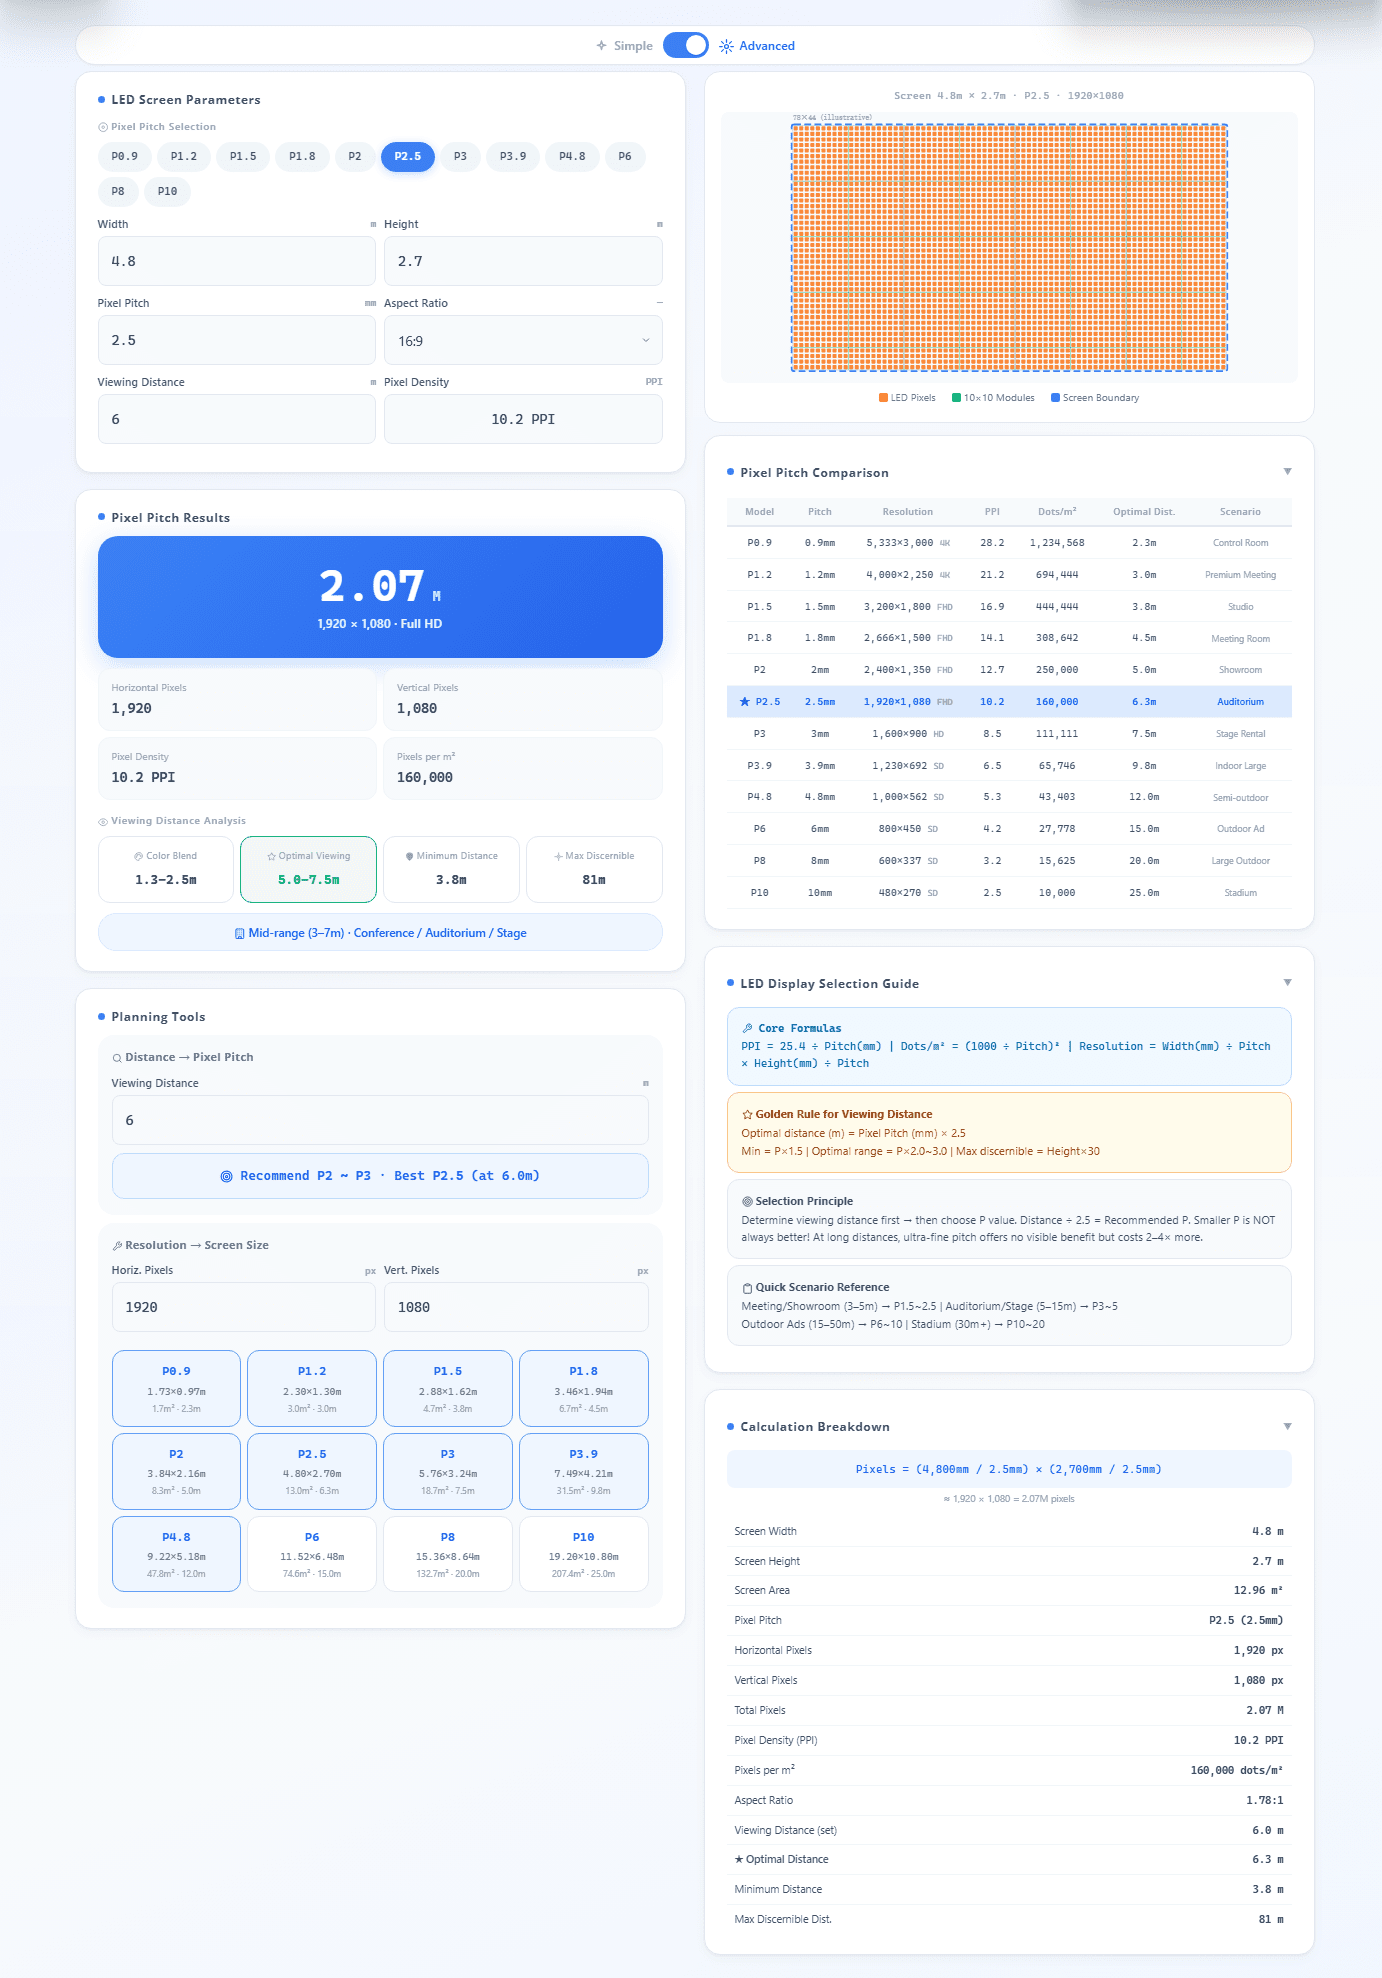Select the P3 row in comparison table
This screenshot has height=1978, width=1382.
(1009, 734)
